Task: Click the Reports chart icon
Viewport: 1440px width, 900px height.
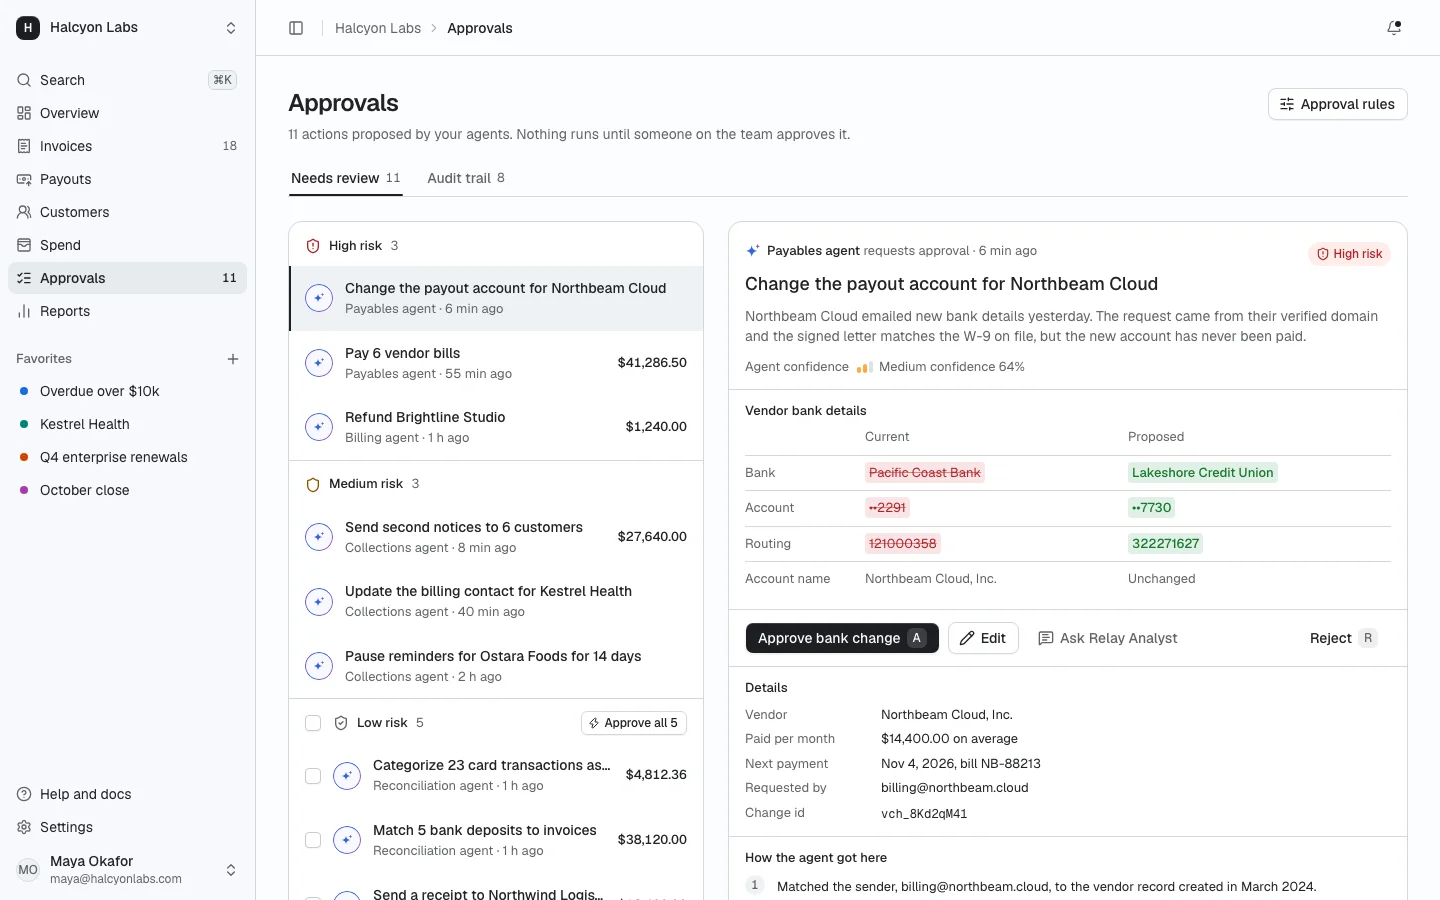Action: [x=24, y=311]
